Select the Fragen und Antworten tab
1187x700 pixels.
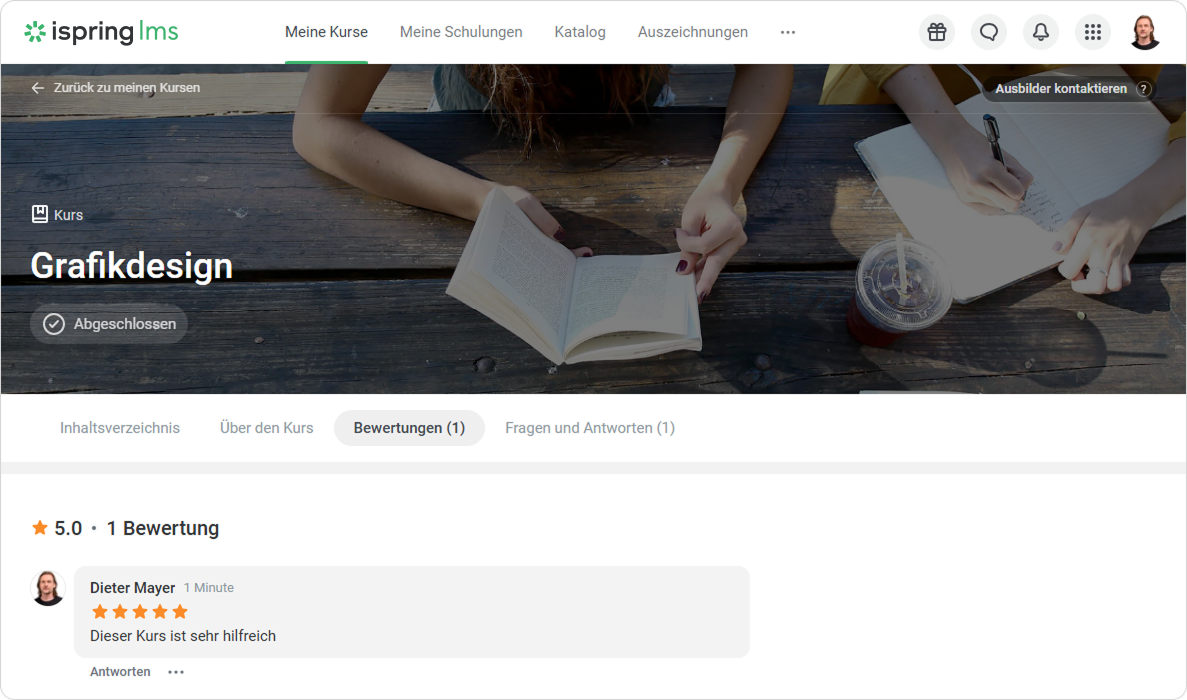point(589,428)
